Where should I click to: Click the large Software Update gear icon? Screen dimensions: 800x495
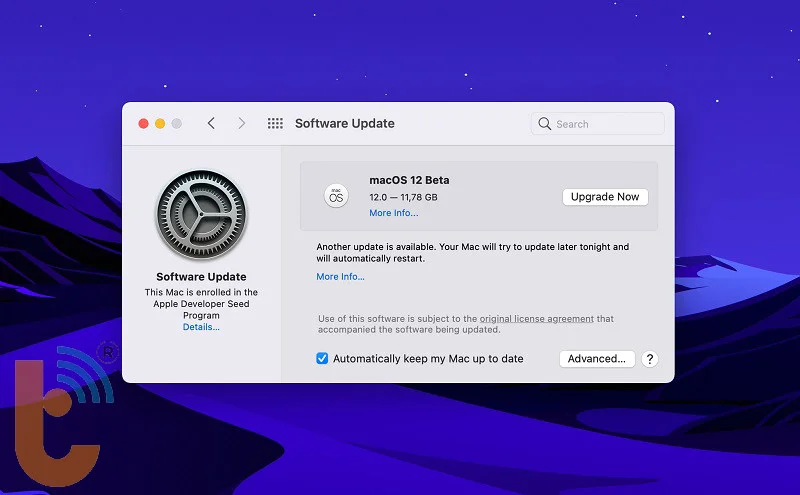point(202,214)
